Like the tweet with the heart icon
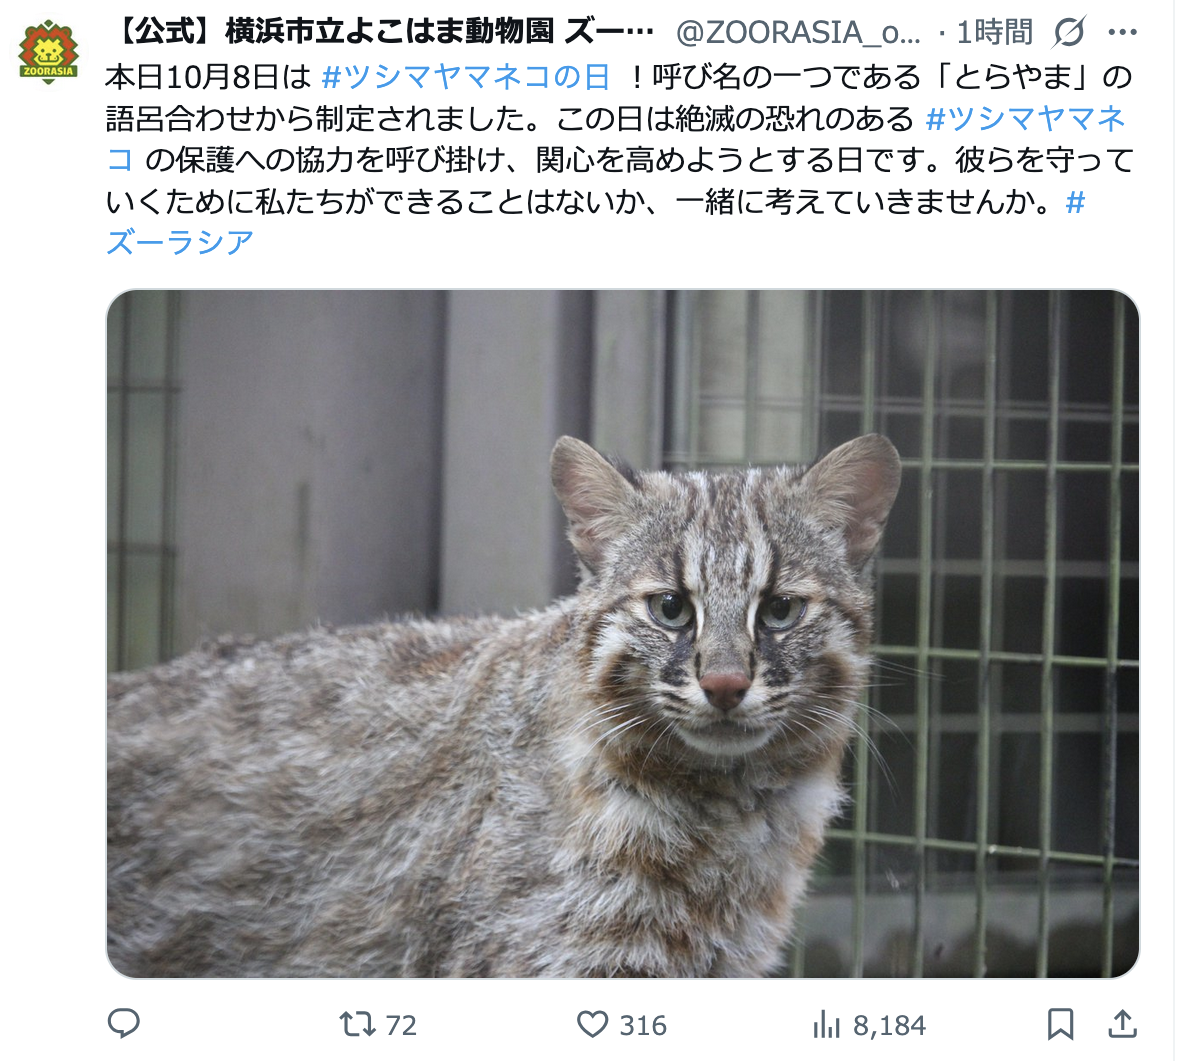 click(592, 1024)
